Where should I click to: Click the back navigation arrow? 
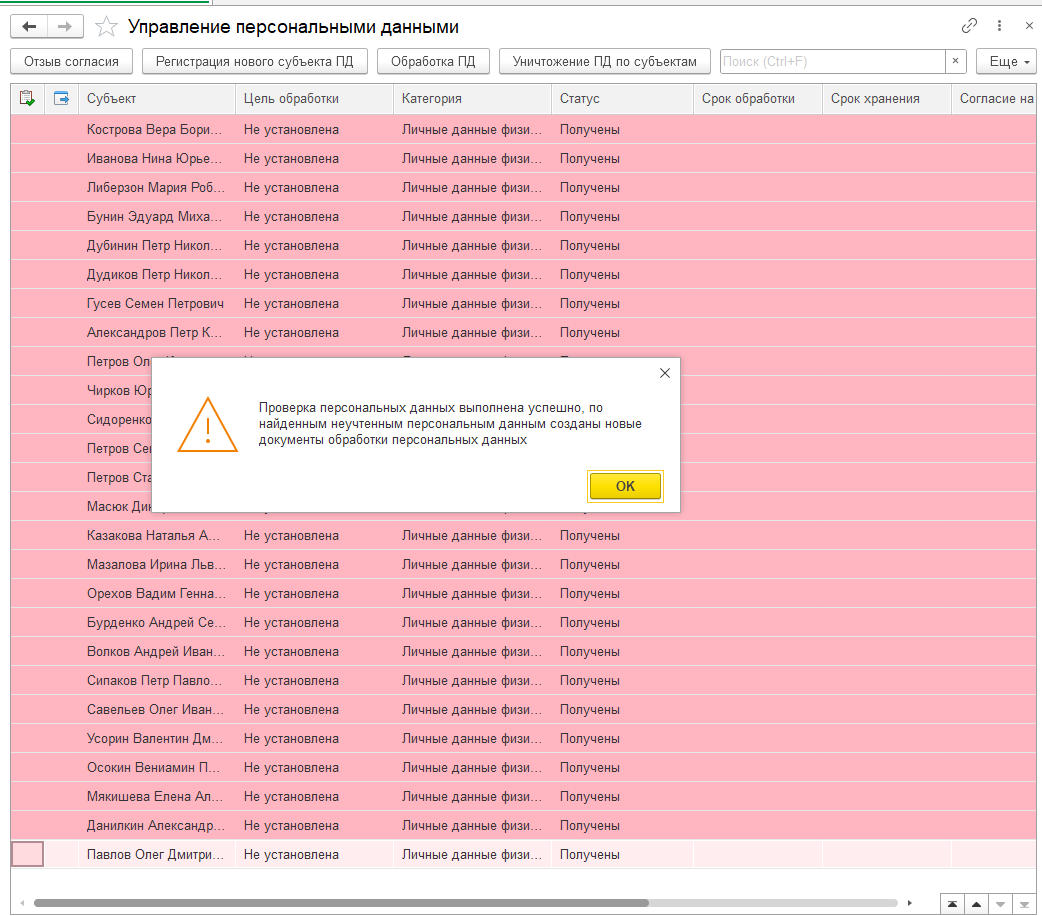coord(29,27)
